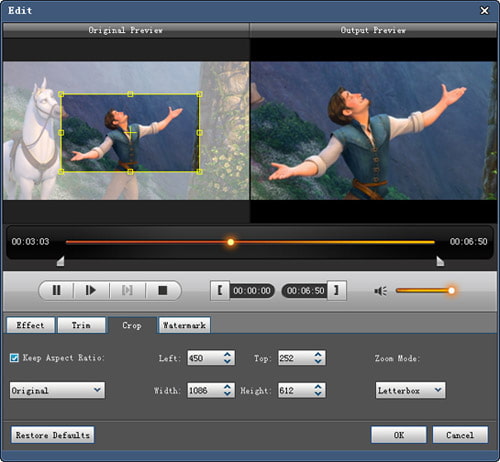Switch to the Effect tab
The height and width of the screenshot is (462, 500).
(x=30, y=325)
